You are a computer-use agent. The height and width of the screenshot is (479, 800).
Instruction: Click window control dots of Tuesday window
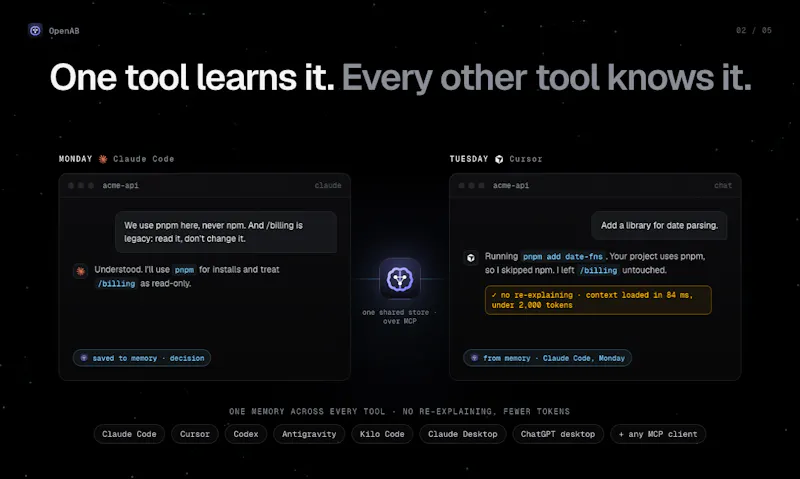(x=471, y=186)
